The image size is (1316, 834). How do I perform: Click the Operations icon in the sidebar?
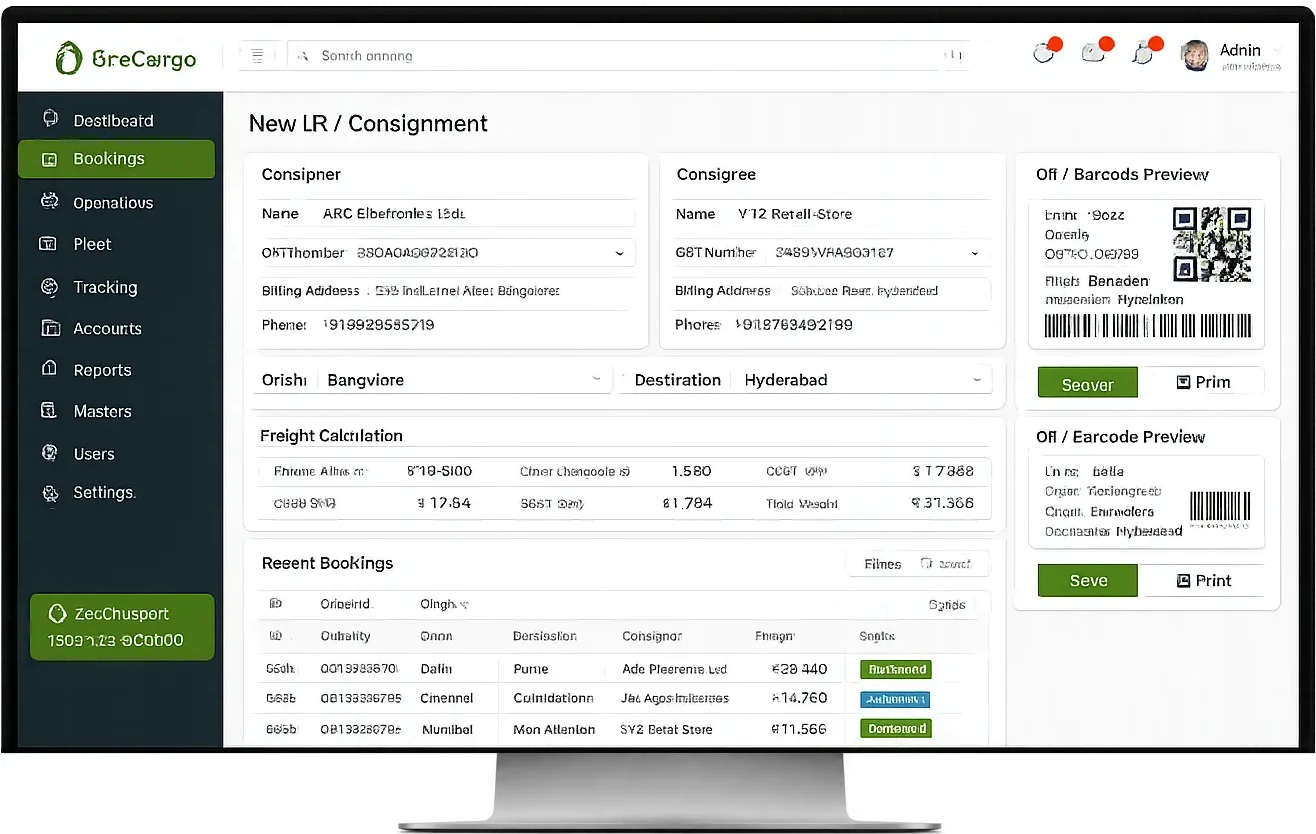(49, 201)
